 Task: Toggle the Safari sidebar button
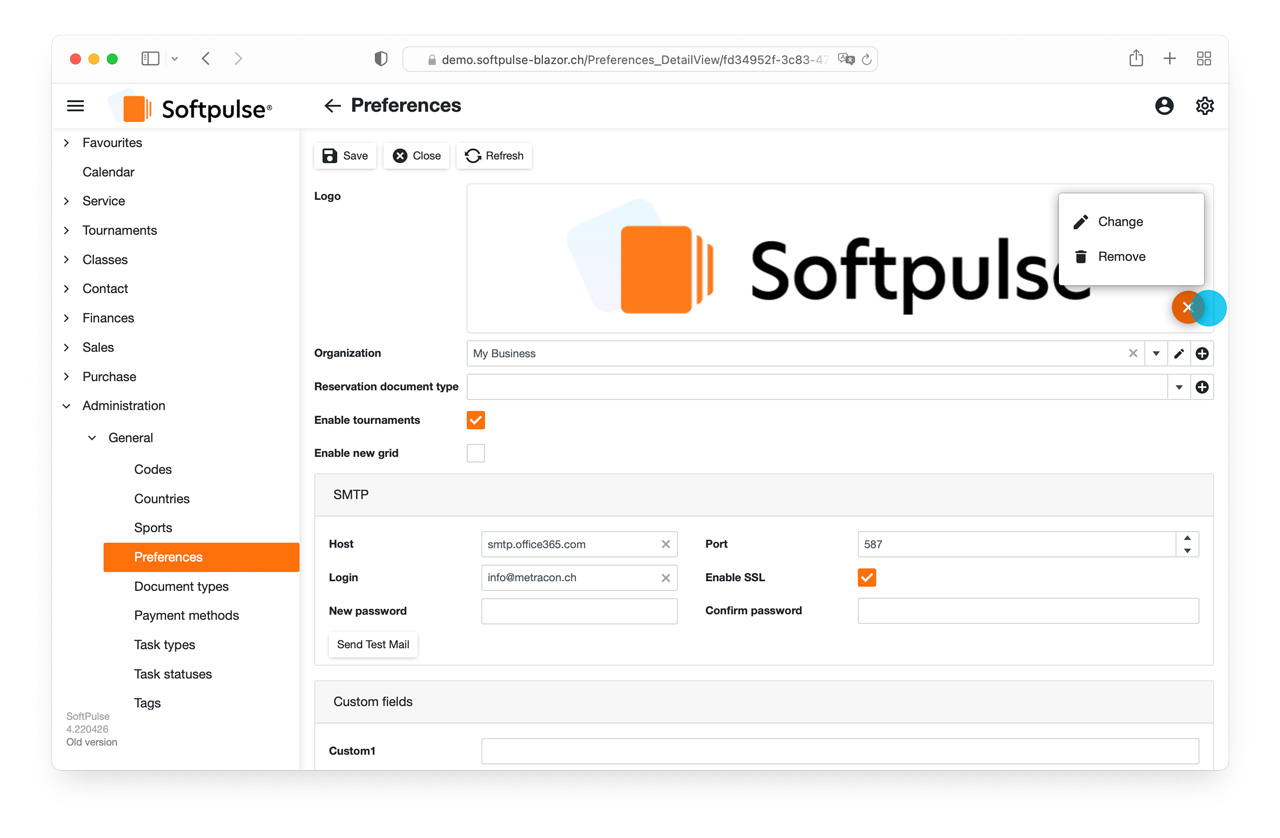150,59
